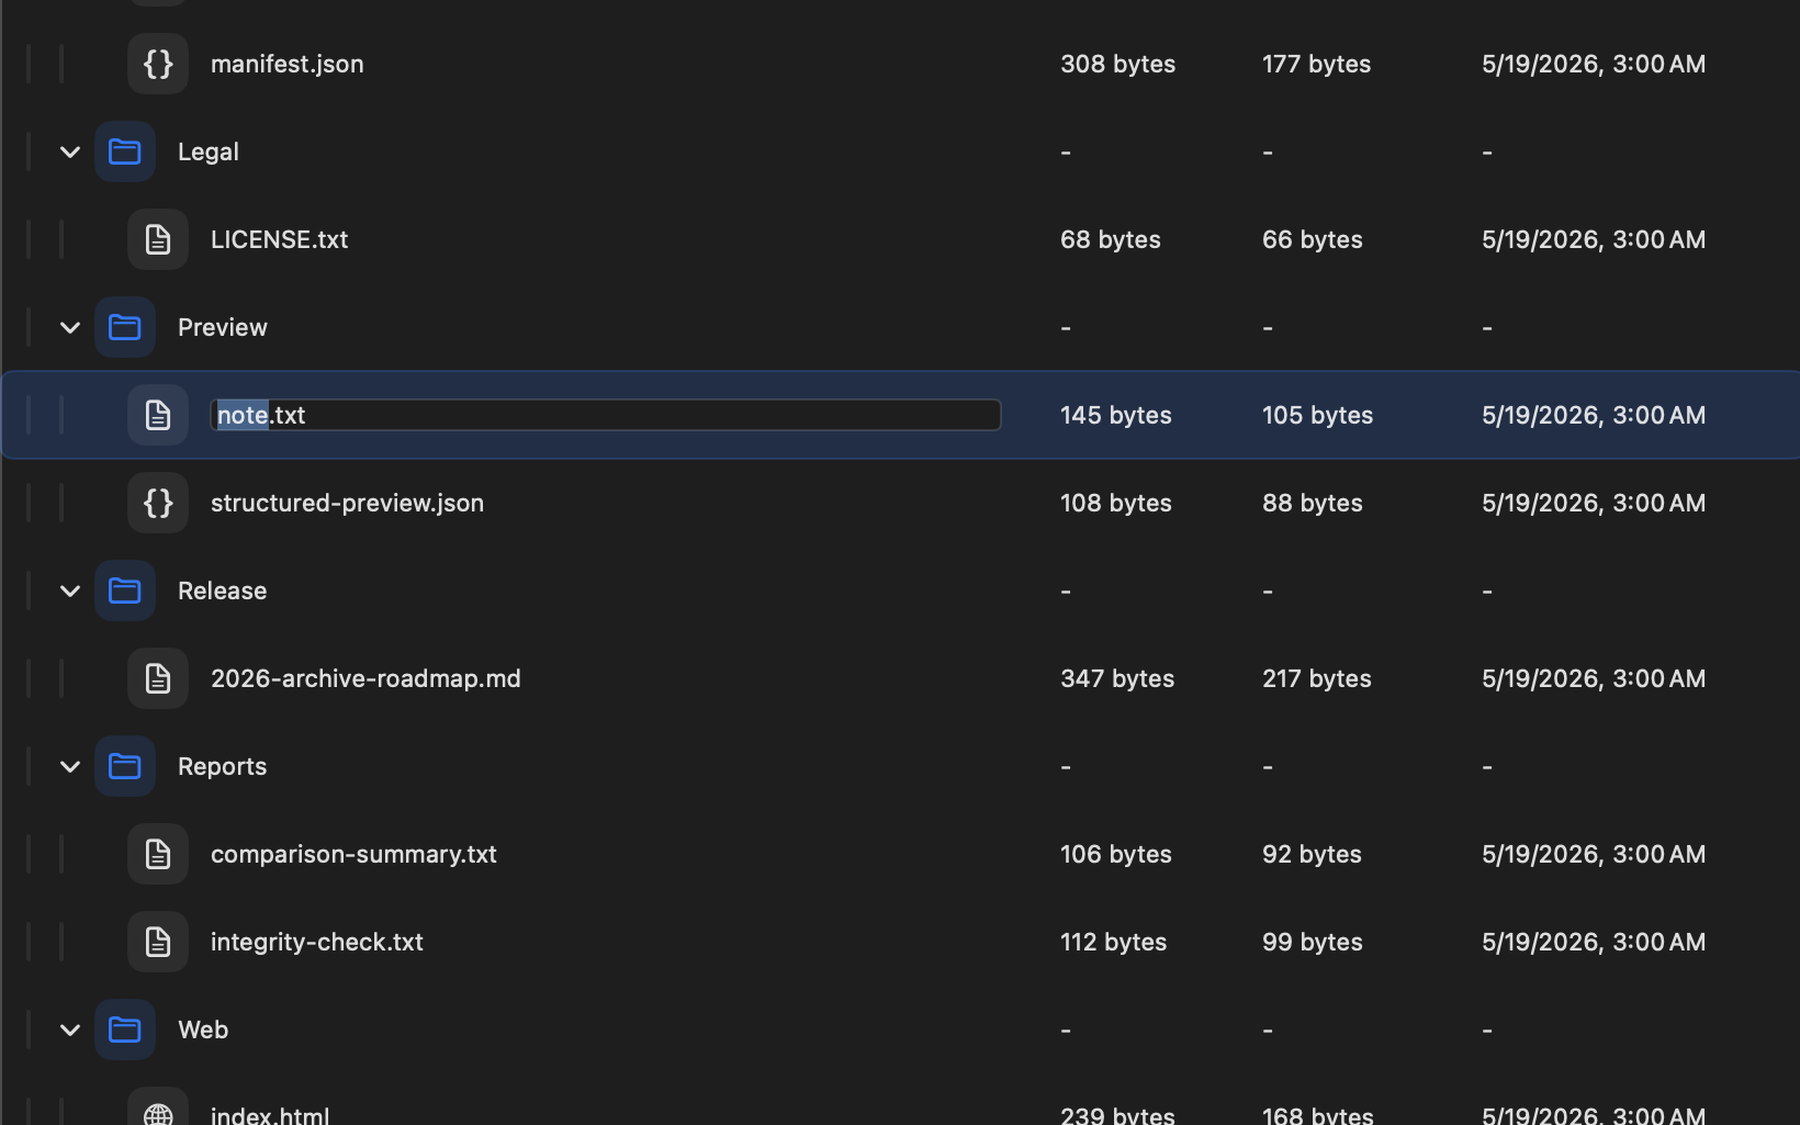Viewport: 1800px width, 1125px height.
Task: Click the Reports folder icon
Action: coord(125,766)
